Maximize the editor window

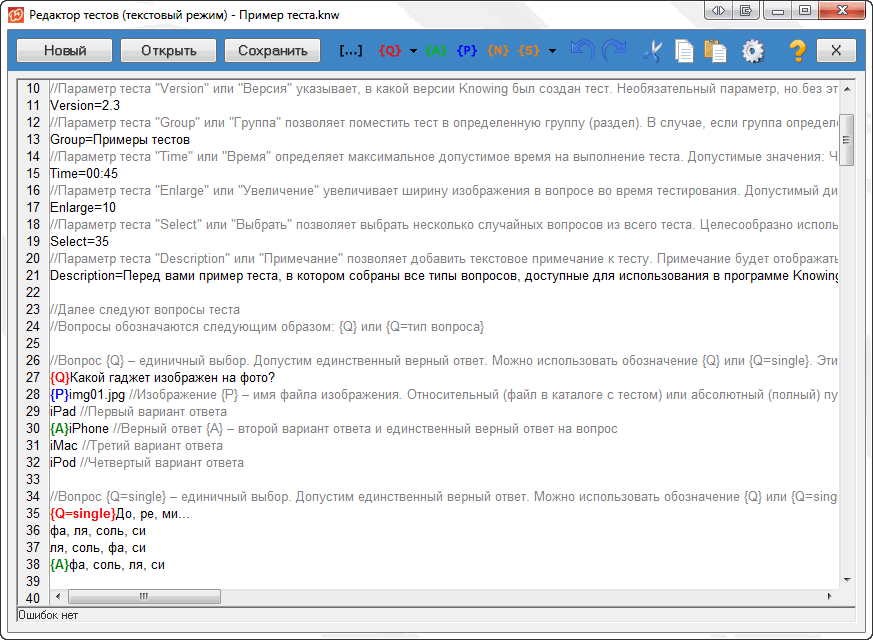tap(805, 10)
